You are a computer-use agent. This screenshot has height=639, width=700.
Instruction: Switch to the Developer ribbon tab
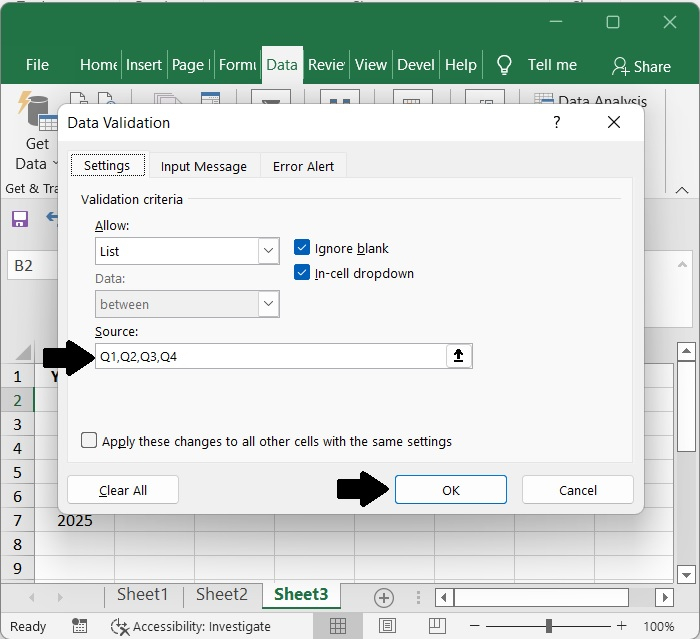416,65
